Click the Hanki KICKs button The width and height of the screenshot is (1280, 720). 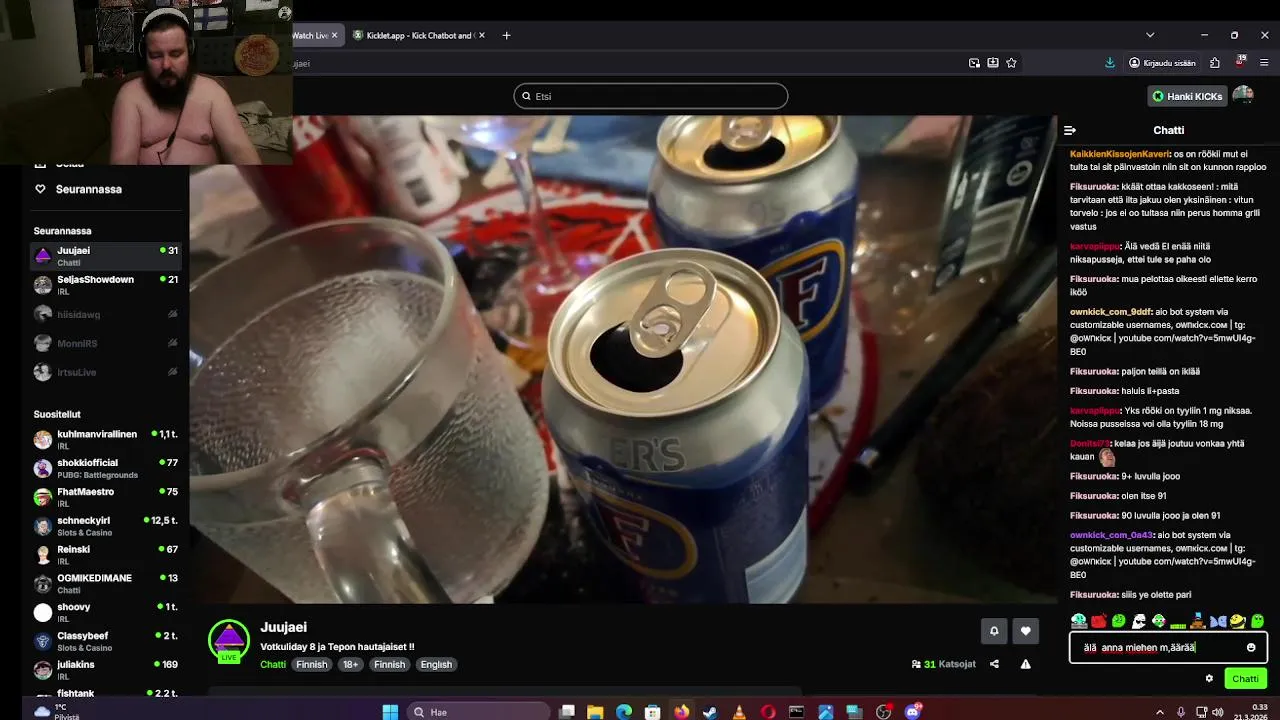pos(1187,96)
